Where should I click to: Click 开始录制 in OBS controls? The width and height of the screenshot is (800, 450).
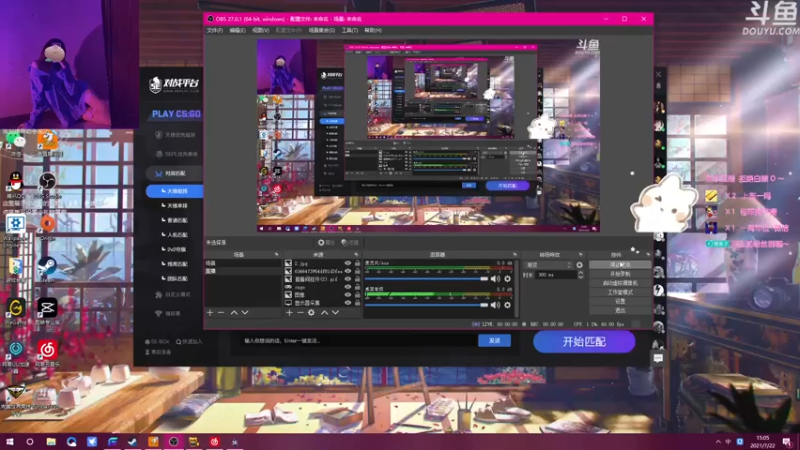(620, 274)
